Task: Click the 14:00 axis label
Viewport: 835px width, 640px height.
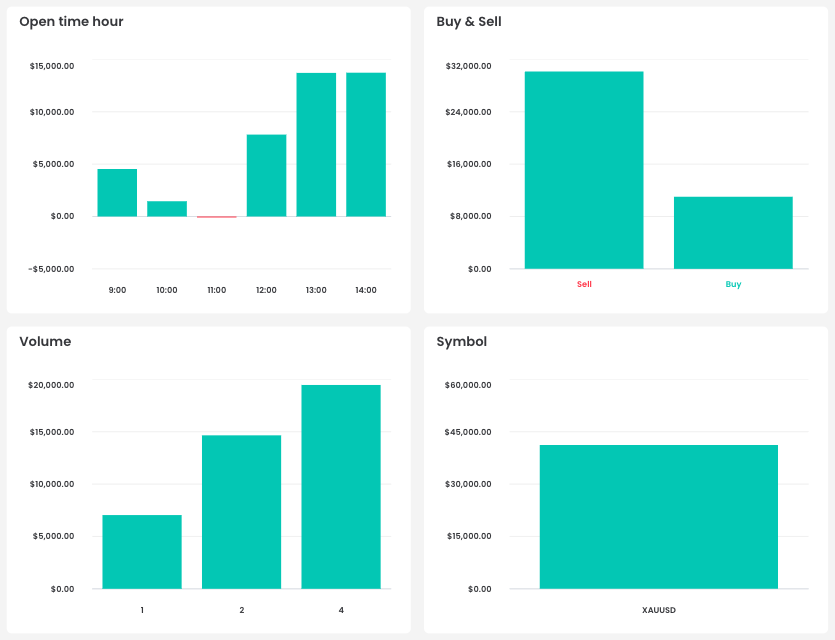Action: point(365,290)
